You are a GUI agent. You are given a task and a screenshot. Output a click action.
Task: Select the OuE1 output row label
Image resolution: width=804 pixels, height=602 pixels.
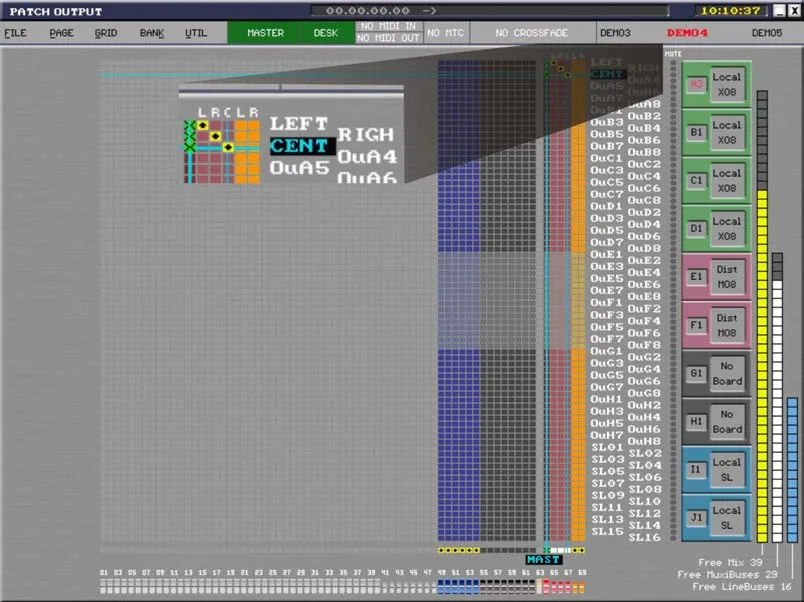click(x=607, y=254)
